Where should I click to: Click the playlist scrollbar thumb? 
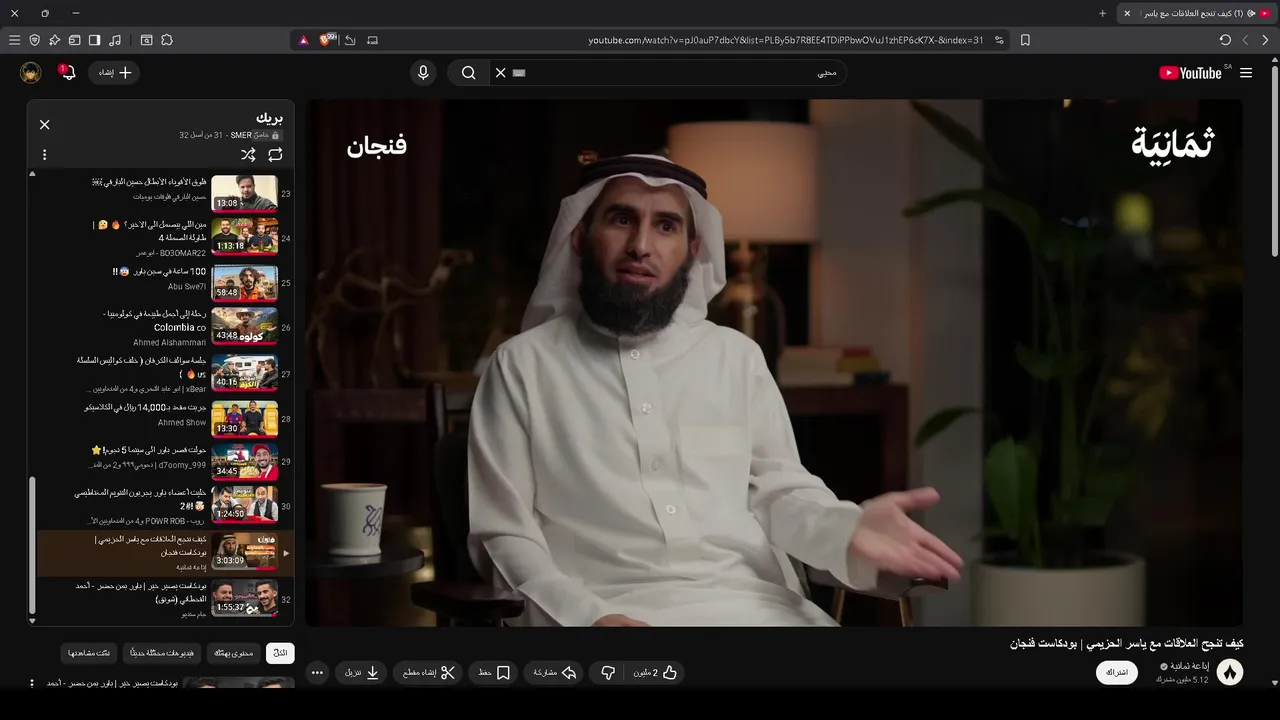(x=32, y=545)
